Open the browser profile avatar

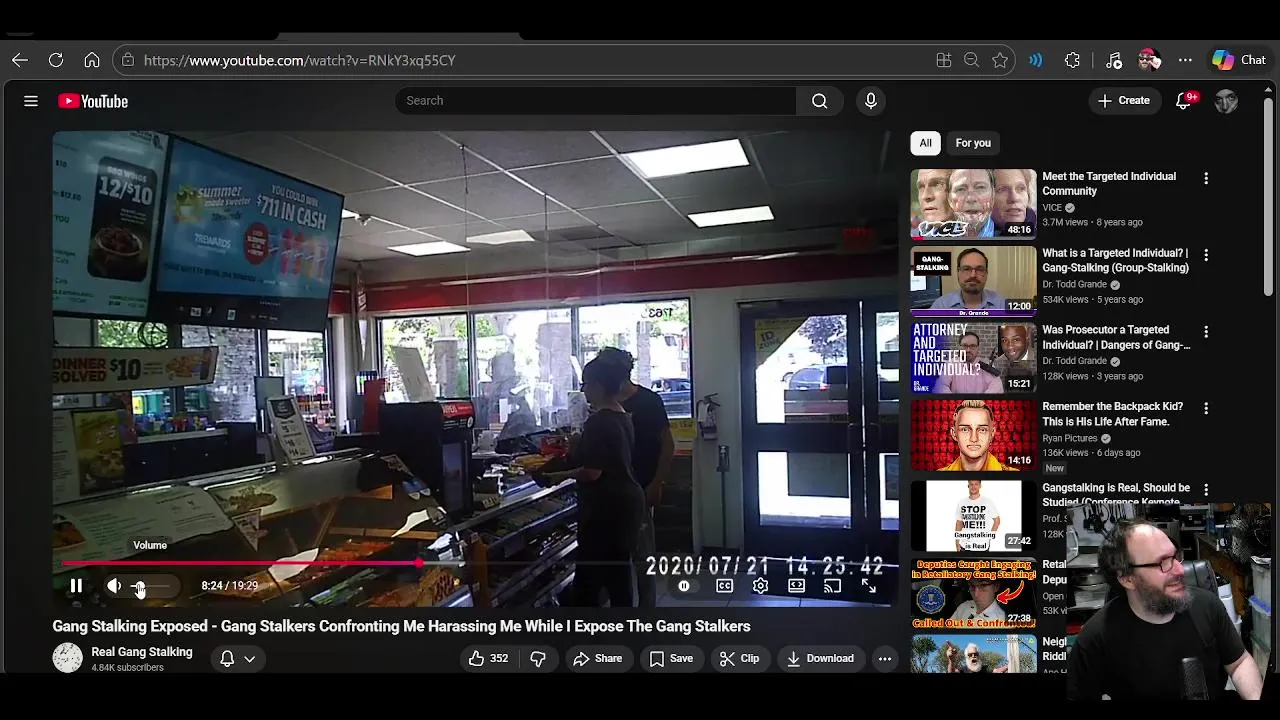1149,60
